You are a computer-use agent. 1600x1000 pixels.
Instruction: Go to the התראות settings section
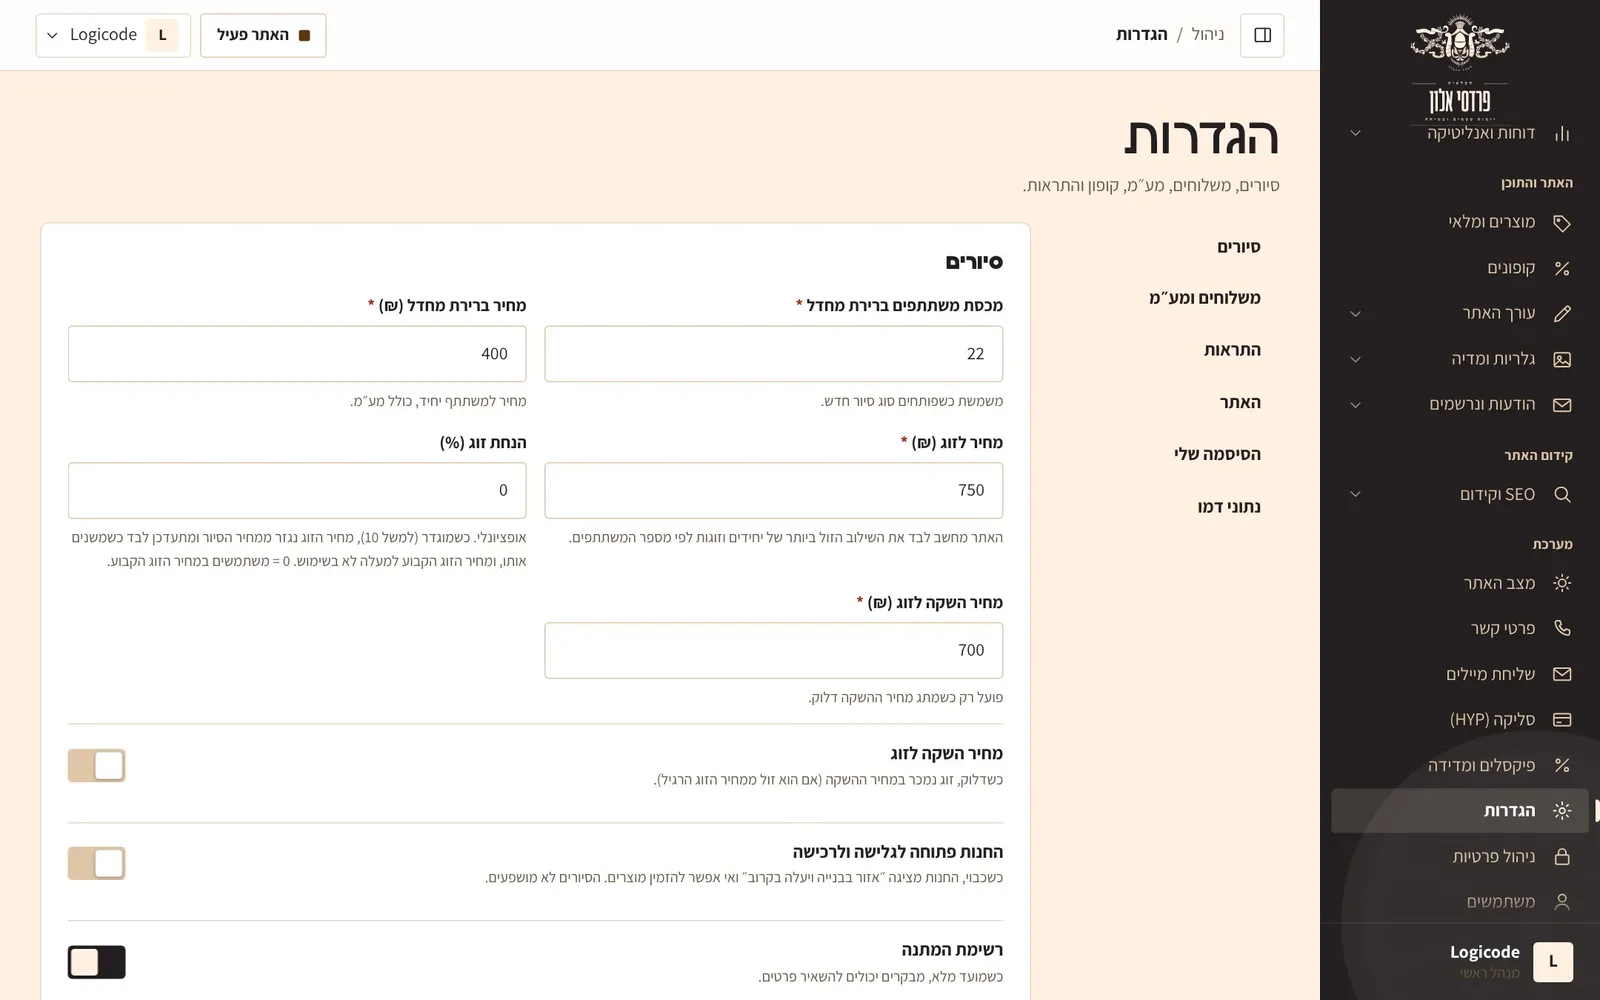coord(1232,350)
